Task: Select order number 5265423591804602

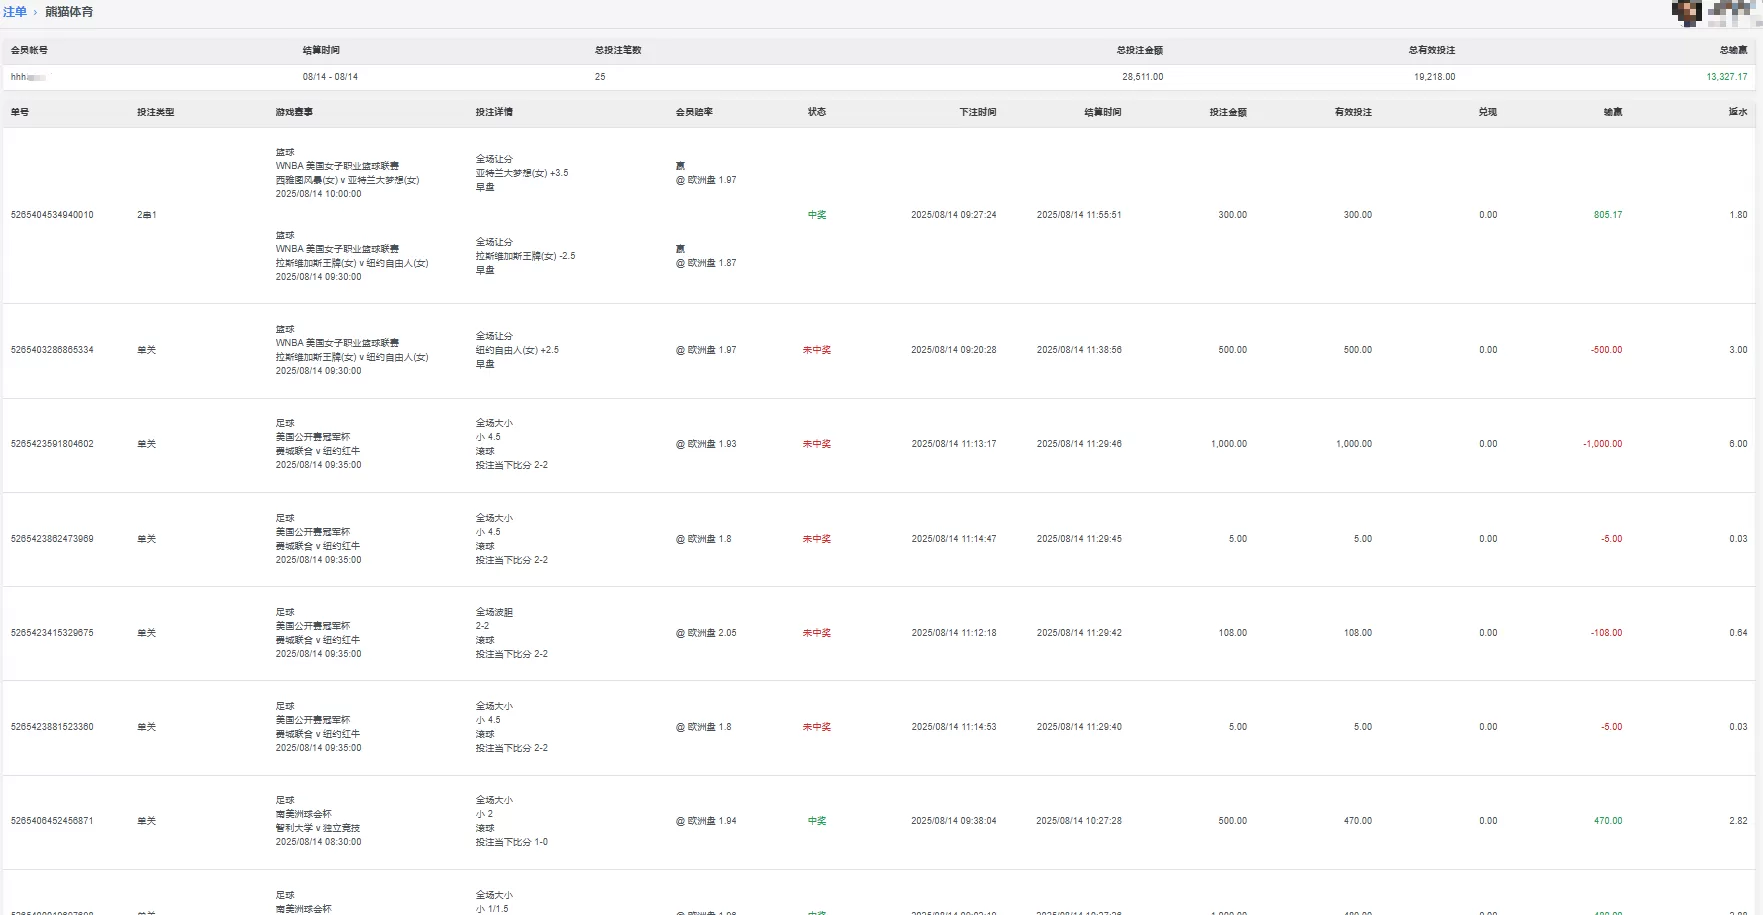Action: [52, 444]
